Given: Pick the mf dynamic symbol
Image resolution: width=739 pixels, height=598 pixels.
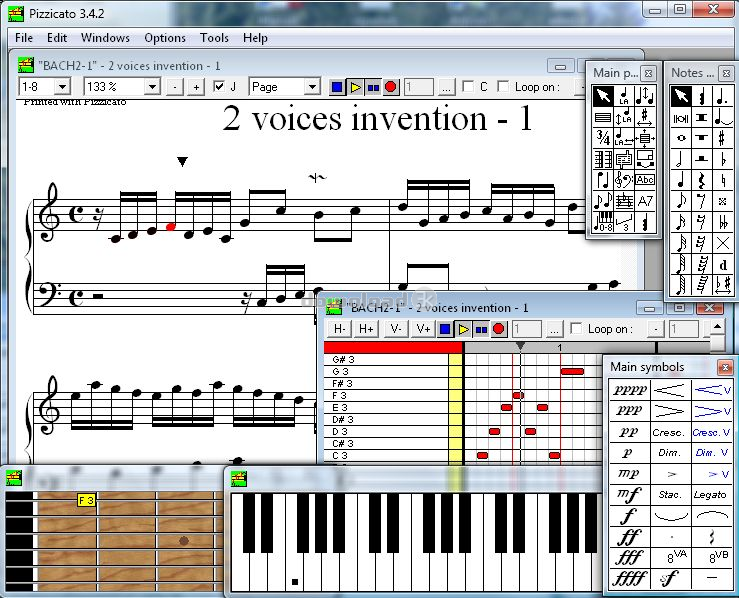Looking at the screenshot, I should (629, 494).
